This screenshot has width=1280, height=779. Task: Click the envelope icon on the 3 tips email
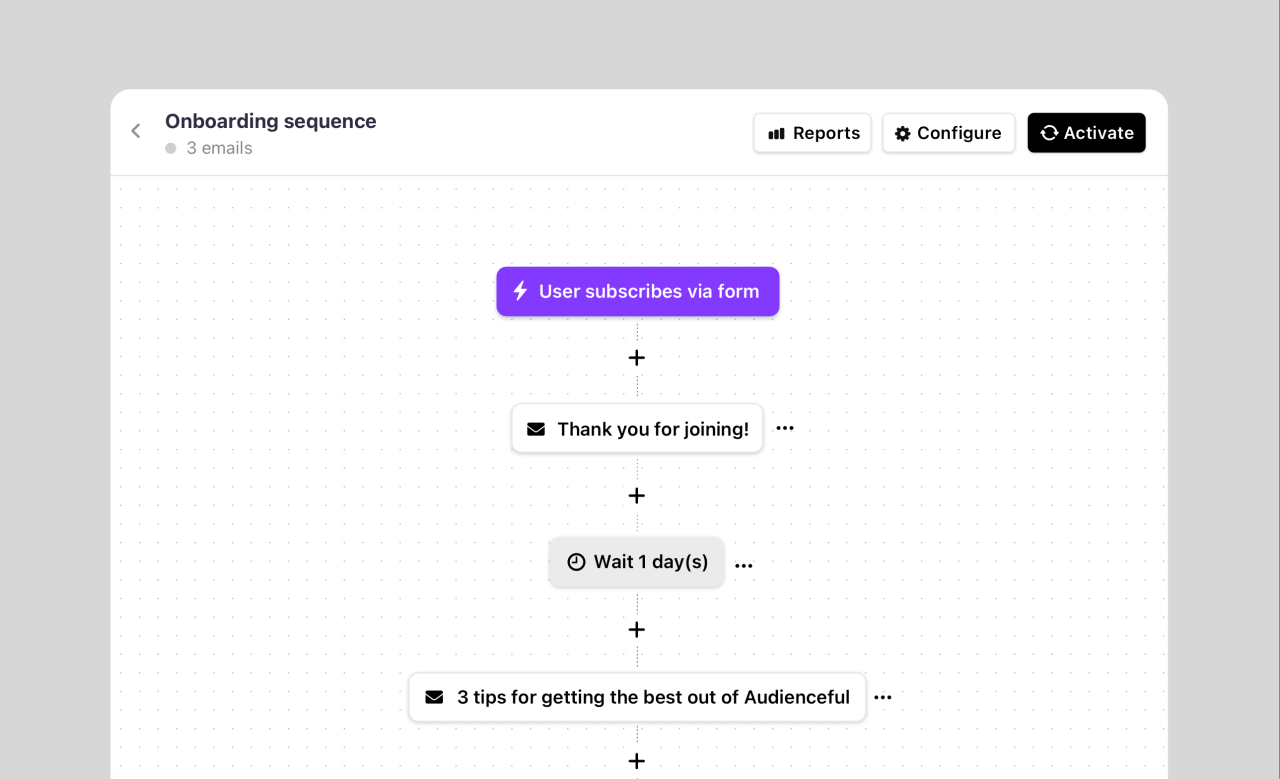(x=434, y=697)
